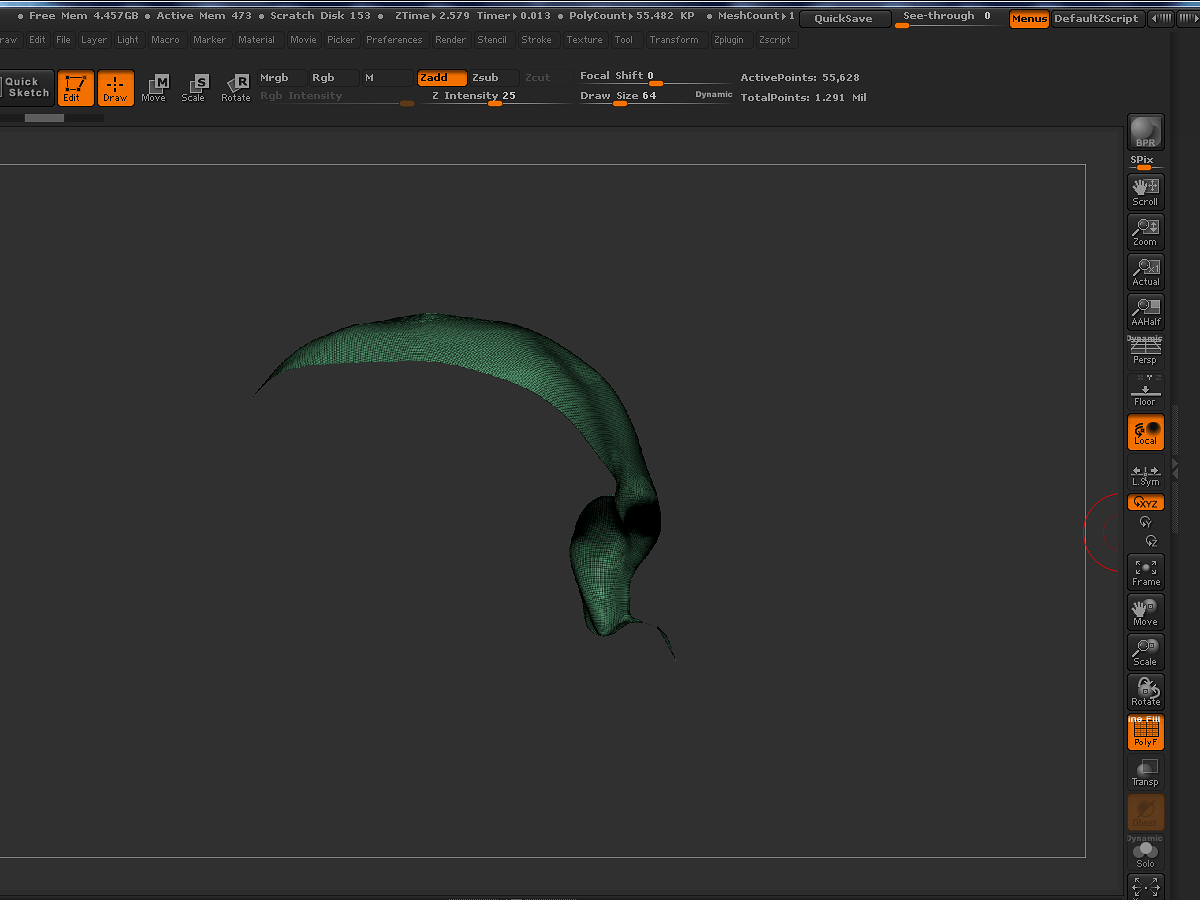Open the Layer menu

point(94,40)
